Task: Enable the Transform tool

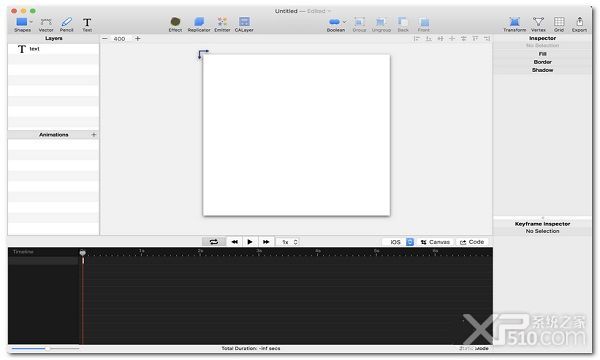Action: point(515,24)
